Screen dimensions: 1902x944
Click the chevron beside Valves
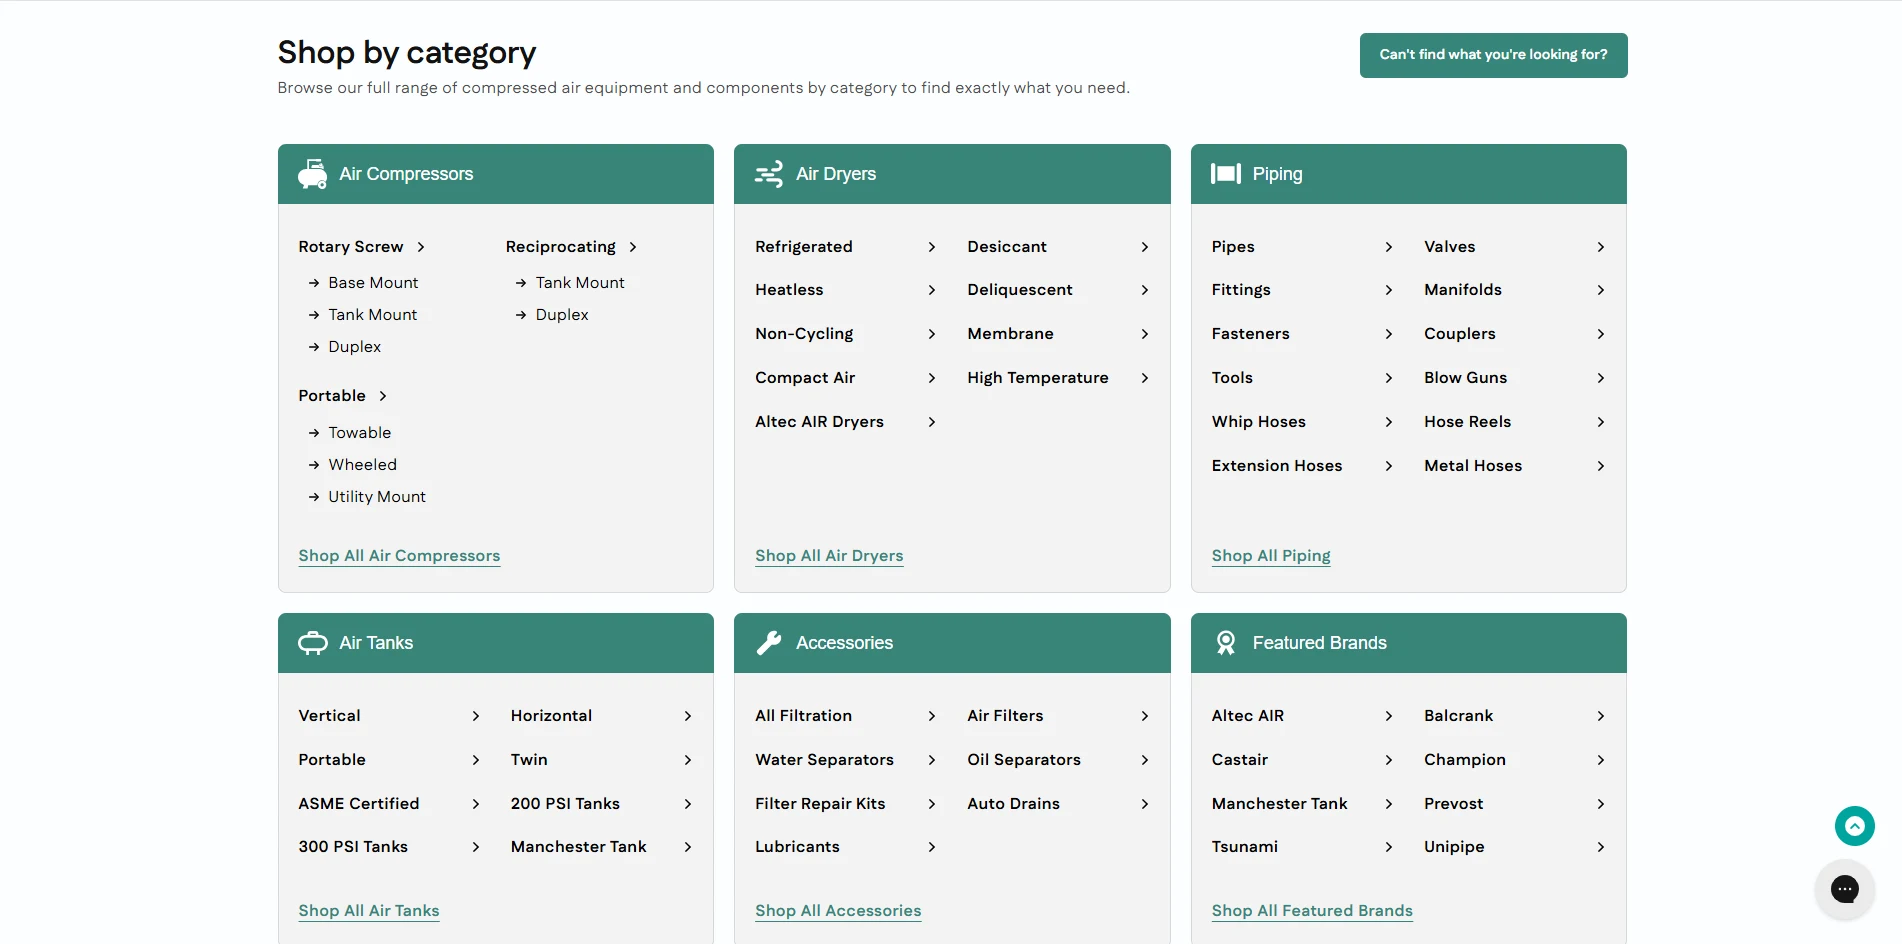pos(1601,247)
